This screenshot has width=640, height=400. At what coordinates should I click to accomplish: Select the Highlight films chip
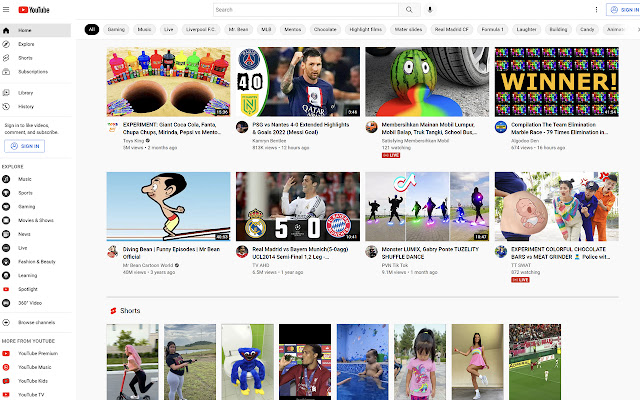pyautogui.click(x=365, y=29)
